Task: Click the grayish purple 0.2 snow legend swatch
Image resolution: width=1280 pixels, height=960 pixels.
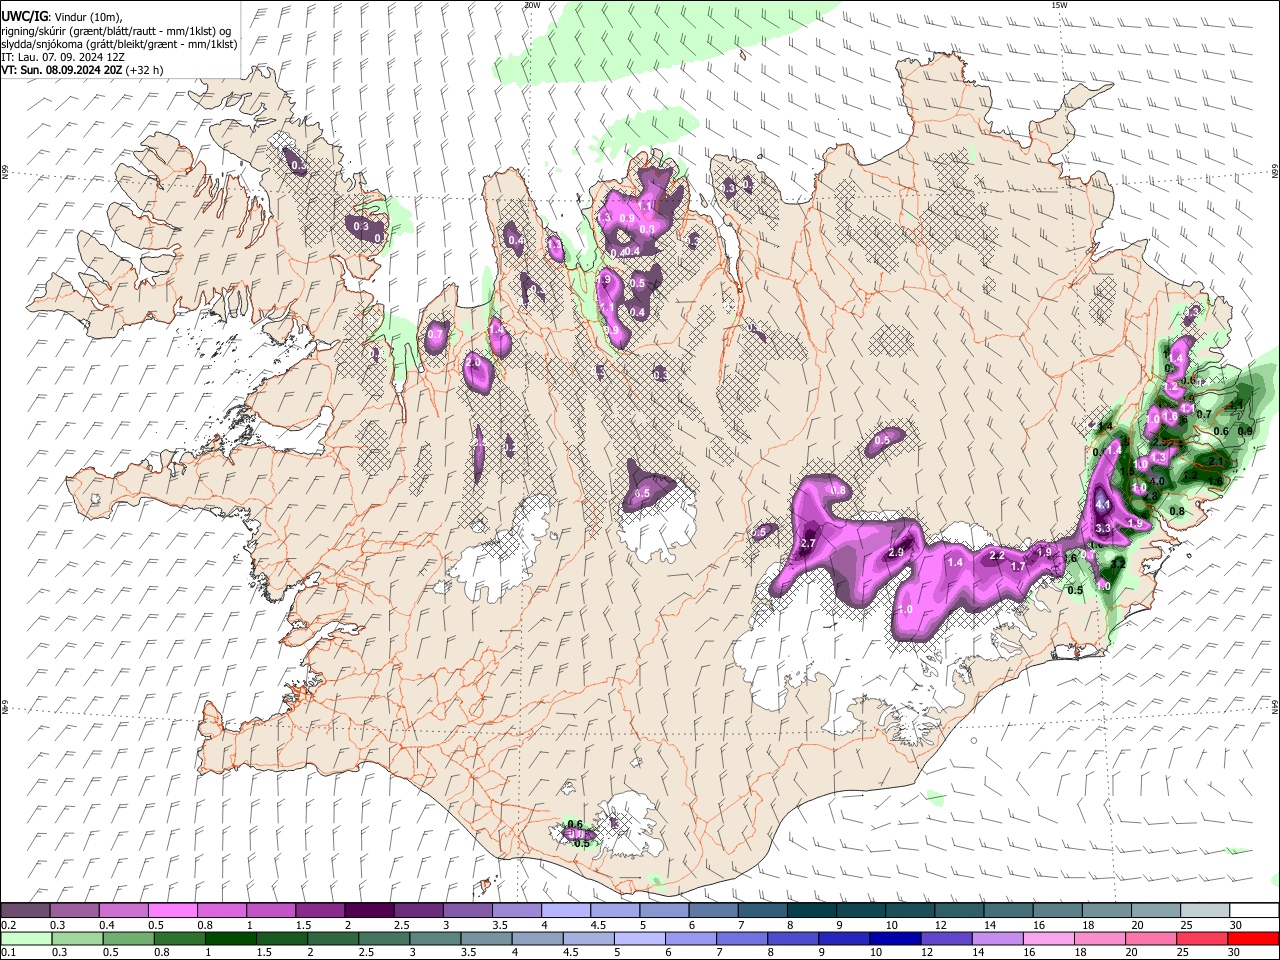Action: click(x=26, y=911)
